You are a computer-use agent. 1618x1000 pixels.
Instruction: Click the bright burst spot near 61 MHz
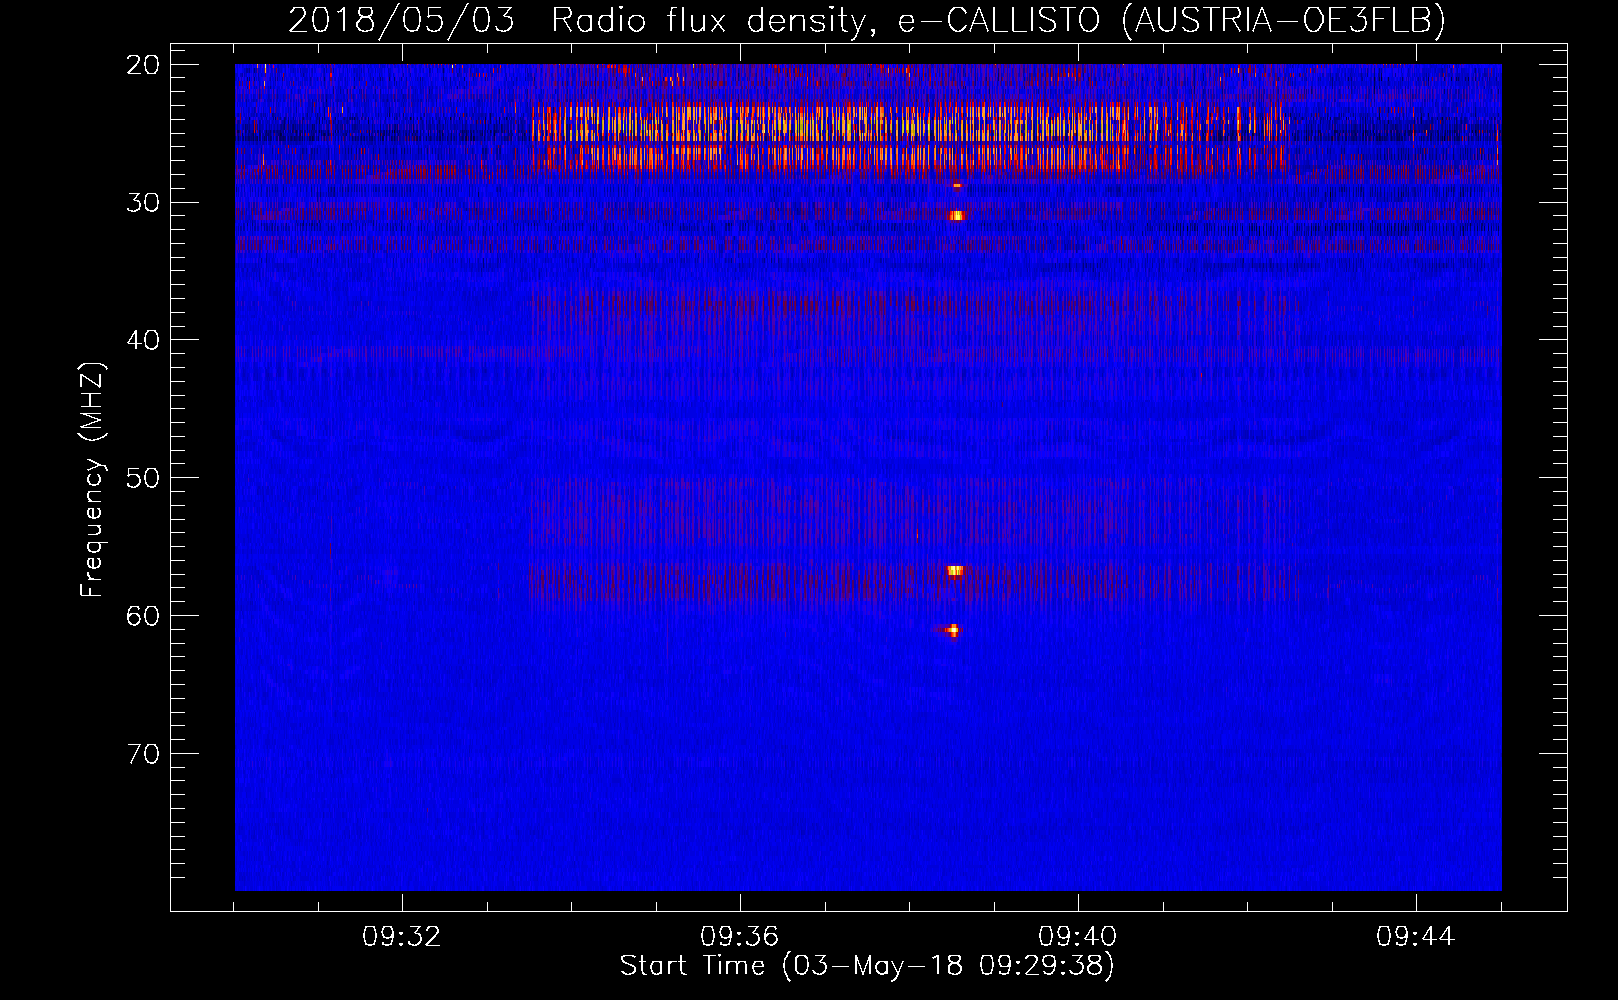[x=953, y=630]
